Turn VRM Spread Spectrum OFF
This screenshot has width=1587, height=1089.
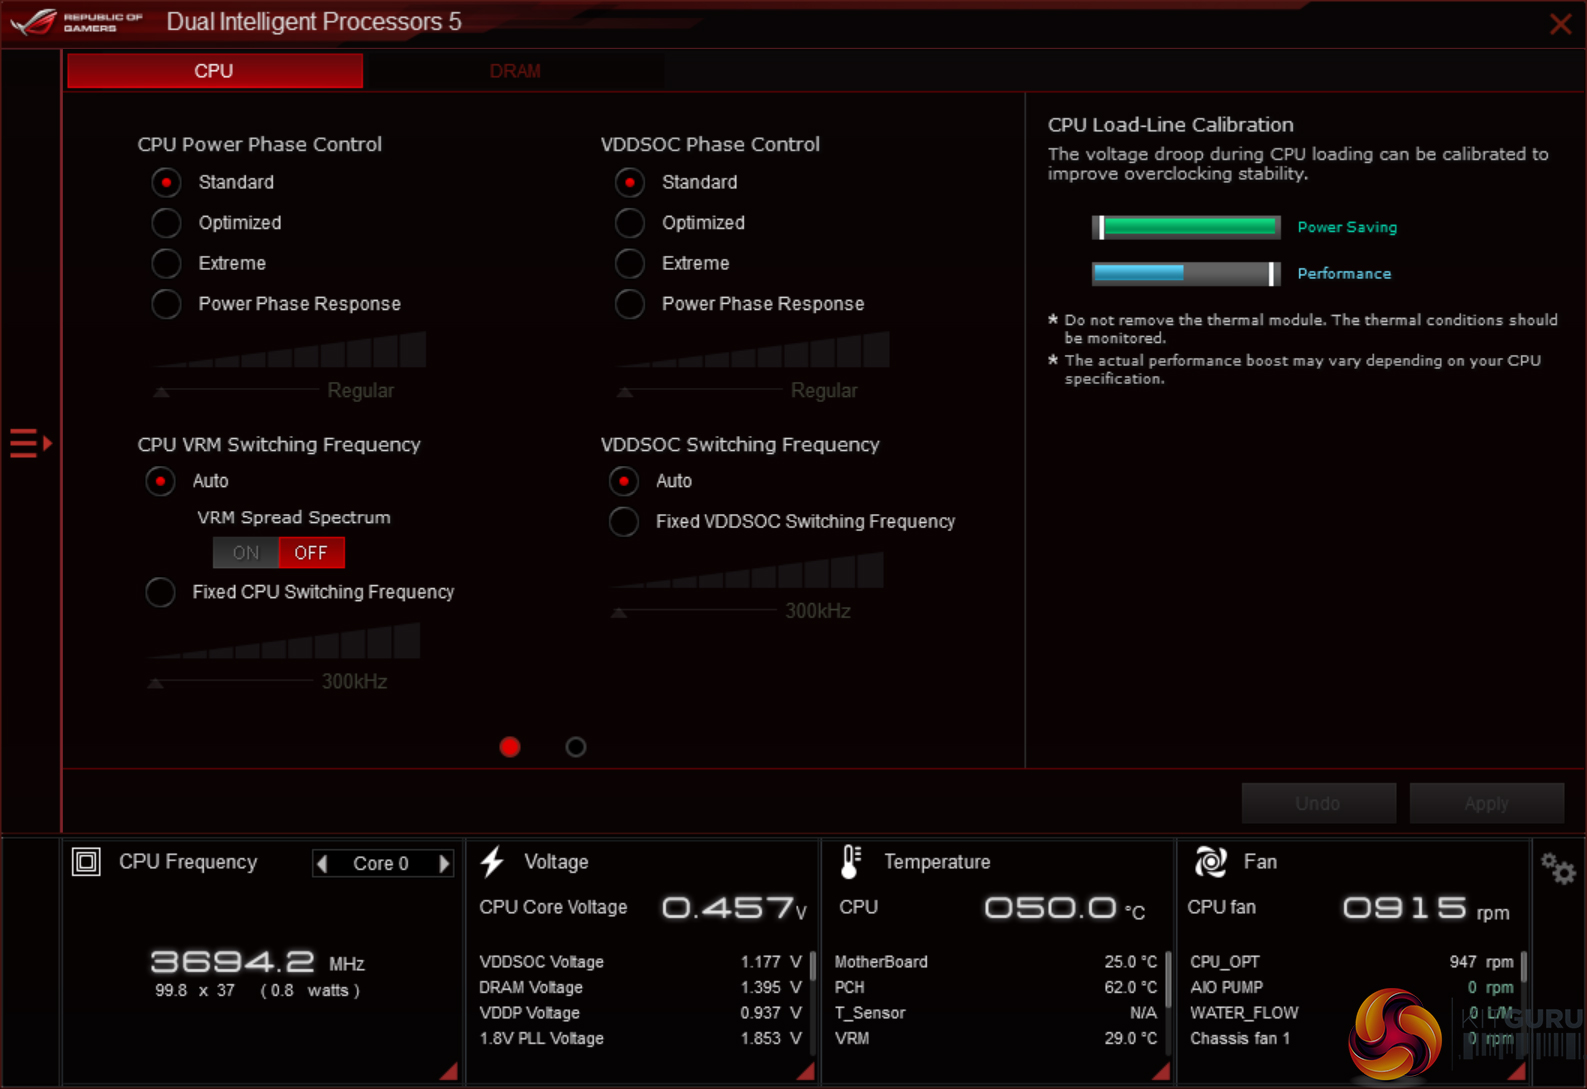pos(311,552)
